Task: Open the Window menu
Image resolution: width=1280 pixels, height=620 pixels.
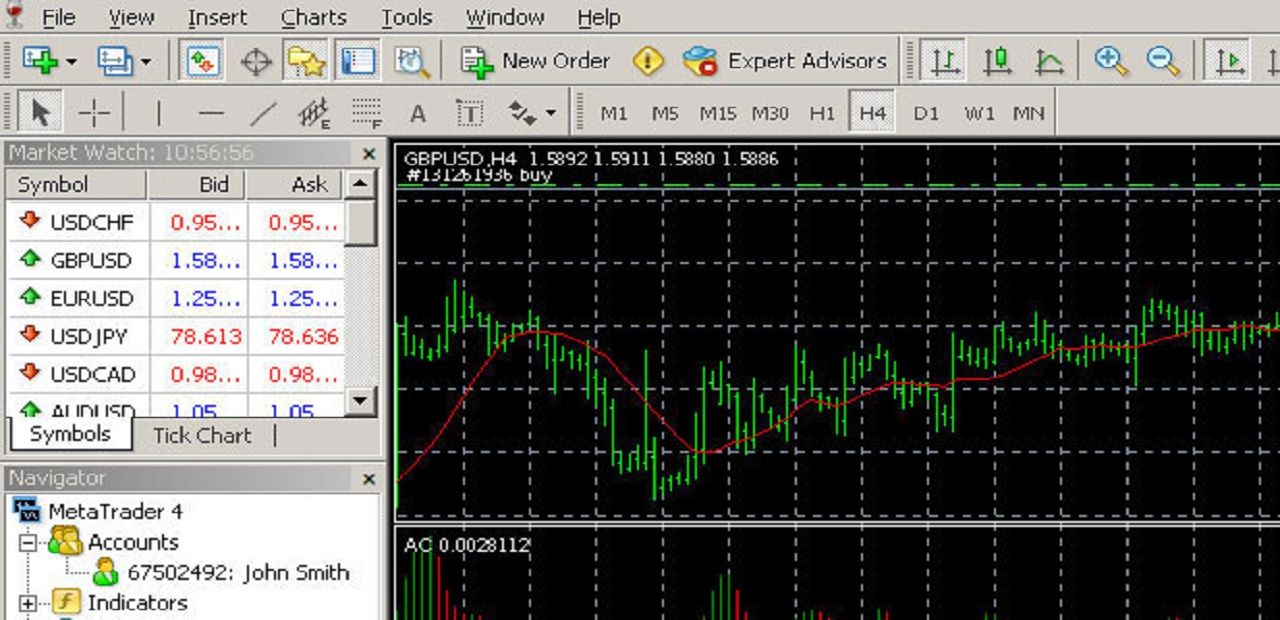Action: point(505,18)
